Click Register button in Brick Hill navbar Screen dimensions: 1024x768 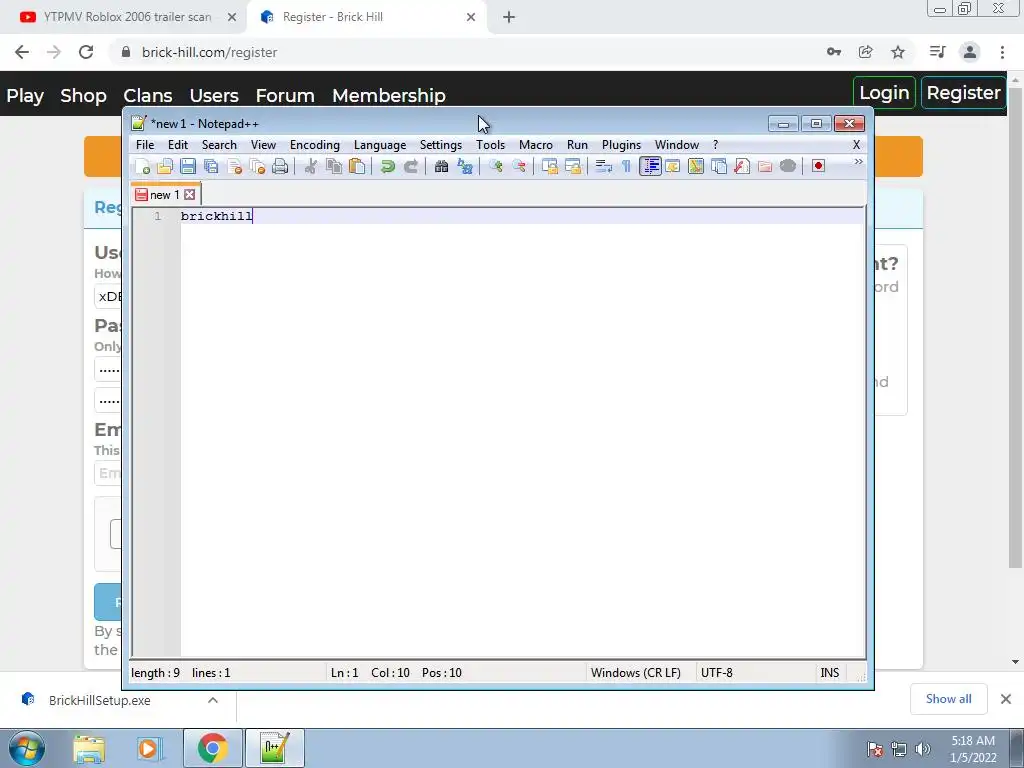(963, 93)
